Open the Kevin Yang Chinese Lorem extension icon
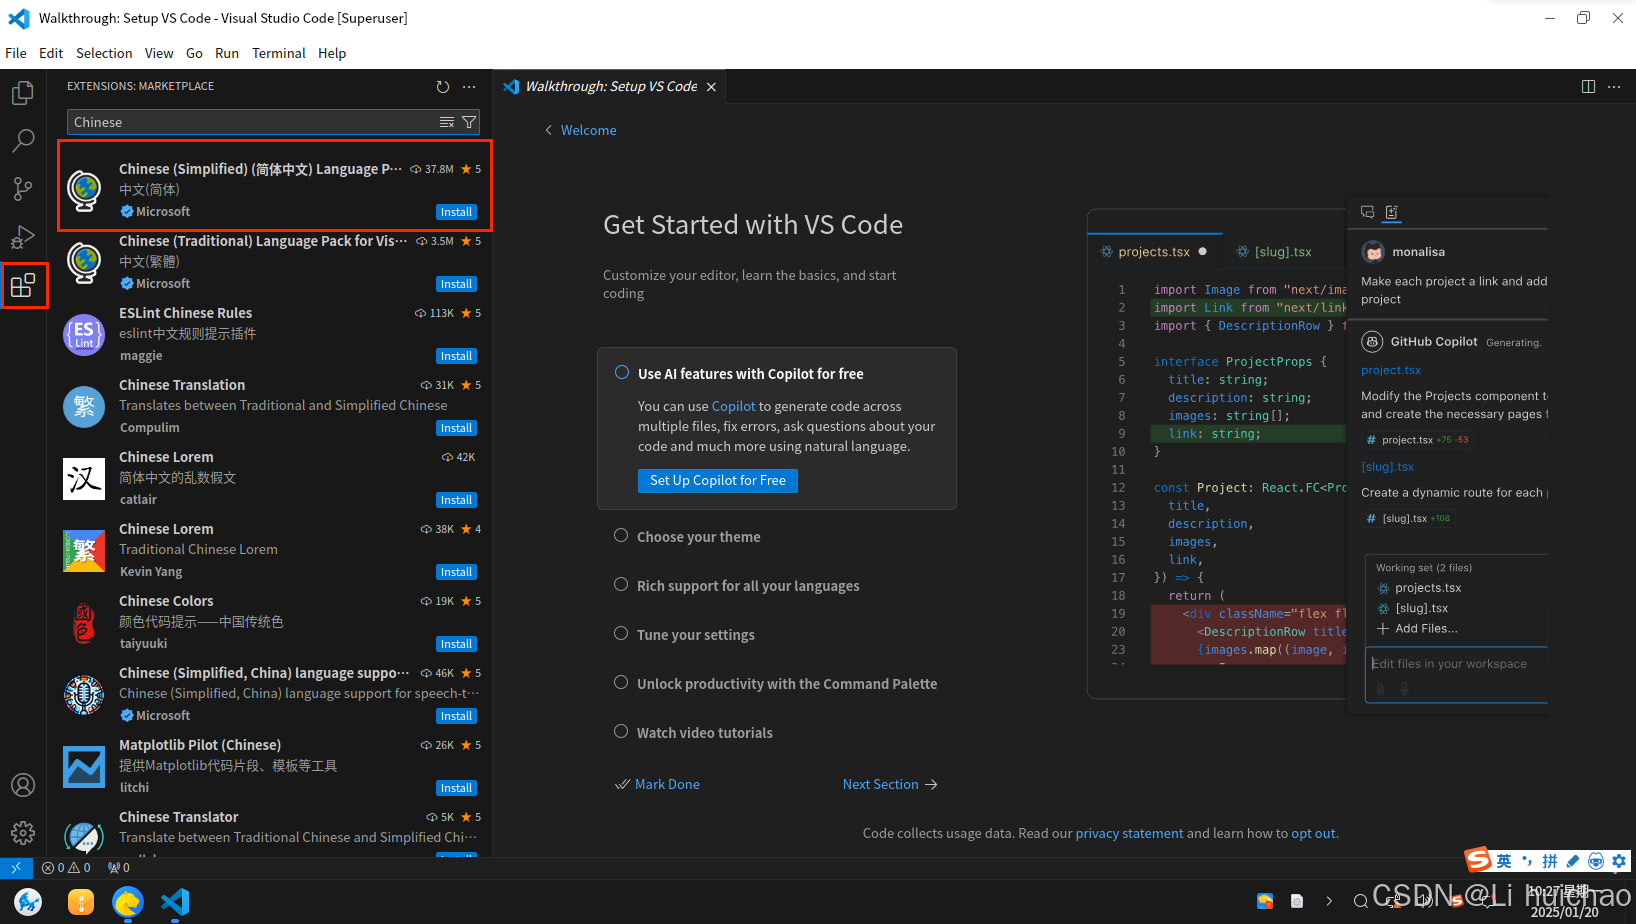This screenshot has height=924, width=1636. (84, 550)
